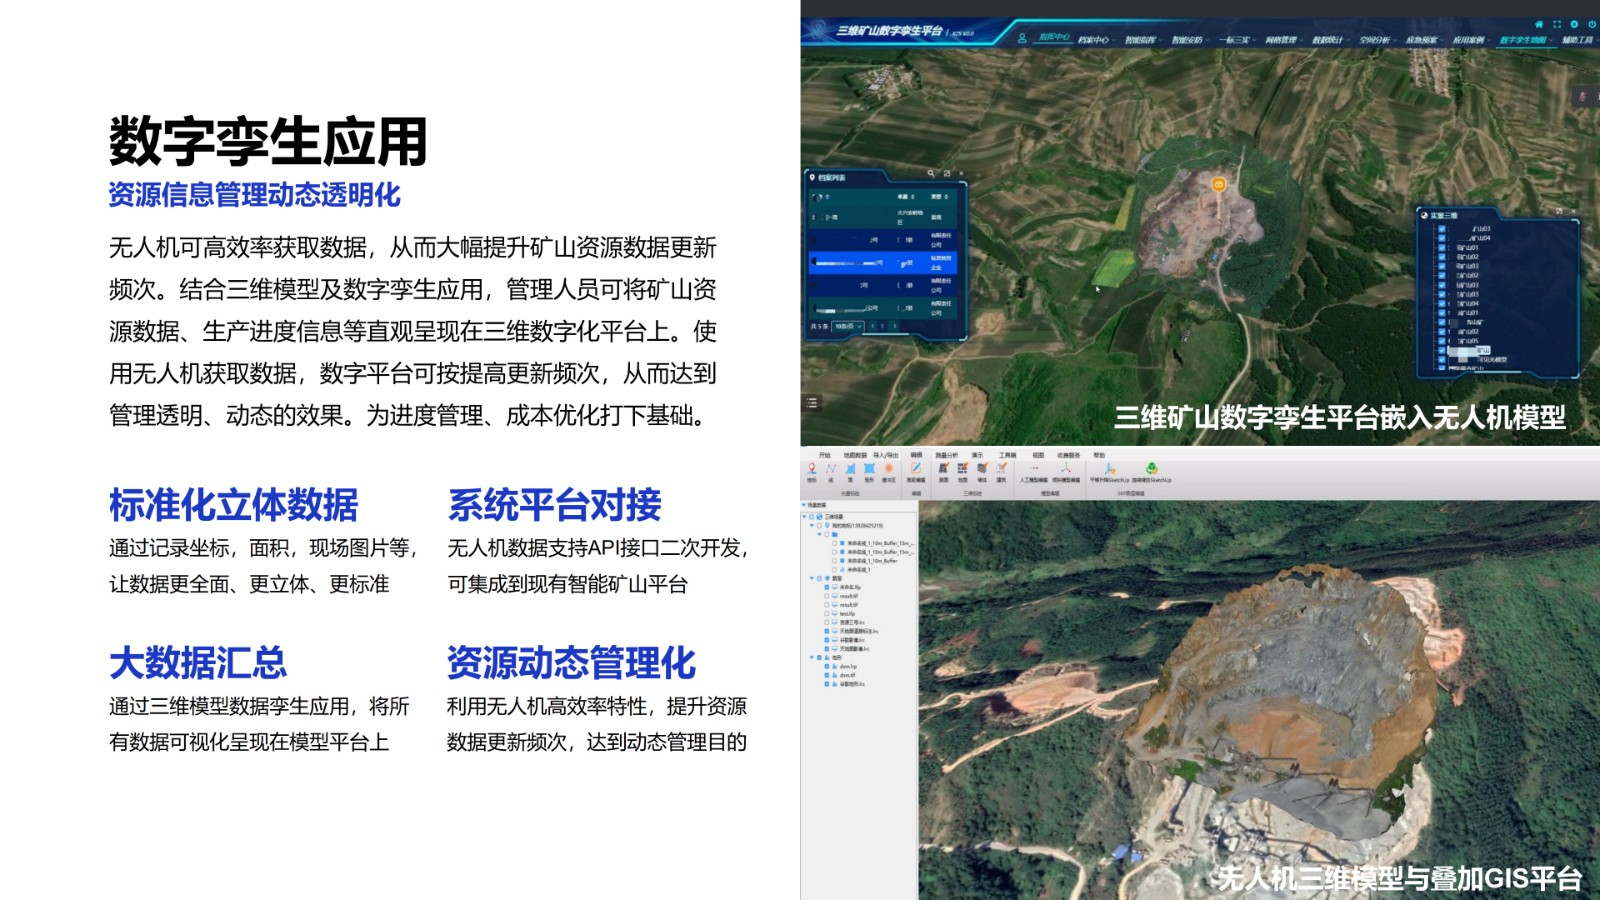Click the fullscreen icon in platform header
Viewport: 1600px width, 900px height.
[x=1557, y=24]
